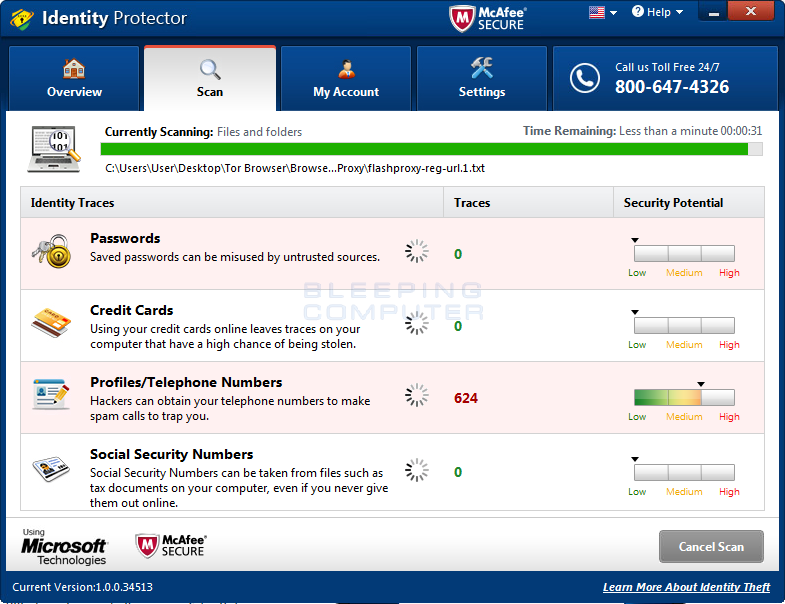785x604 pixels.
Task: Click the Security Potential column header
Action: [673, 203]
